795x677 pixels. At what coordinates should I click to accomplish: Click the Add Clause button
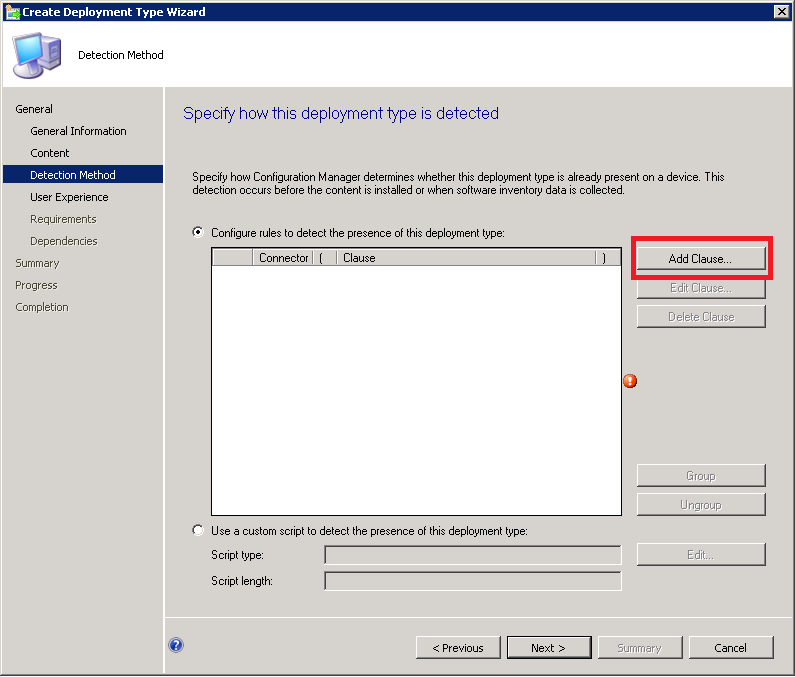(x=701, y=259)
